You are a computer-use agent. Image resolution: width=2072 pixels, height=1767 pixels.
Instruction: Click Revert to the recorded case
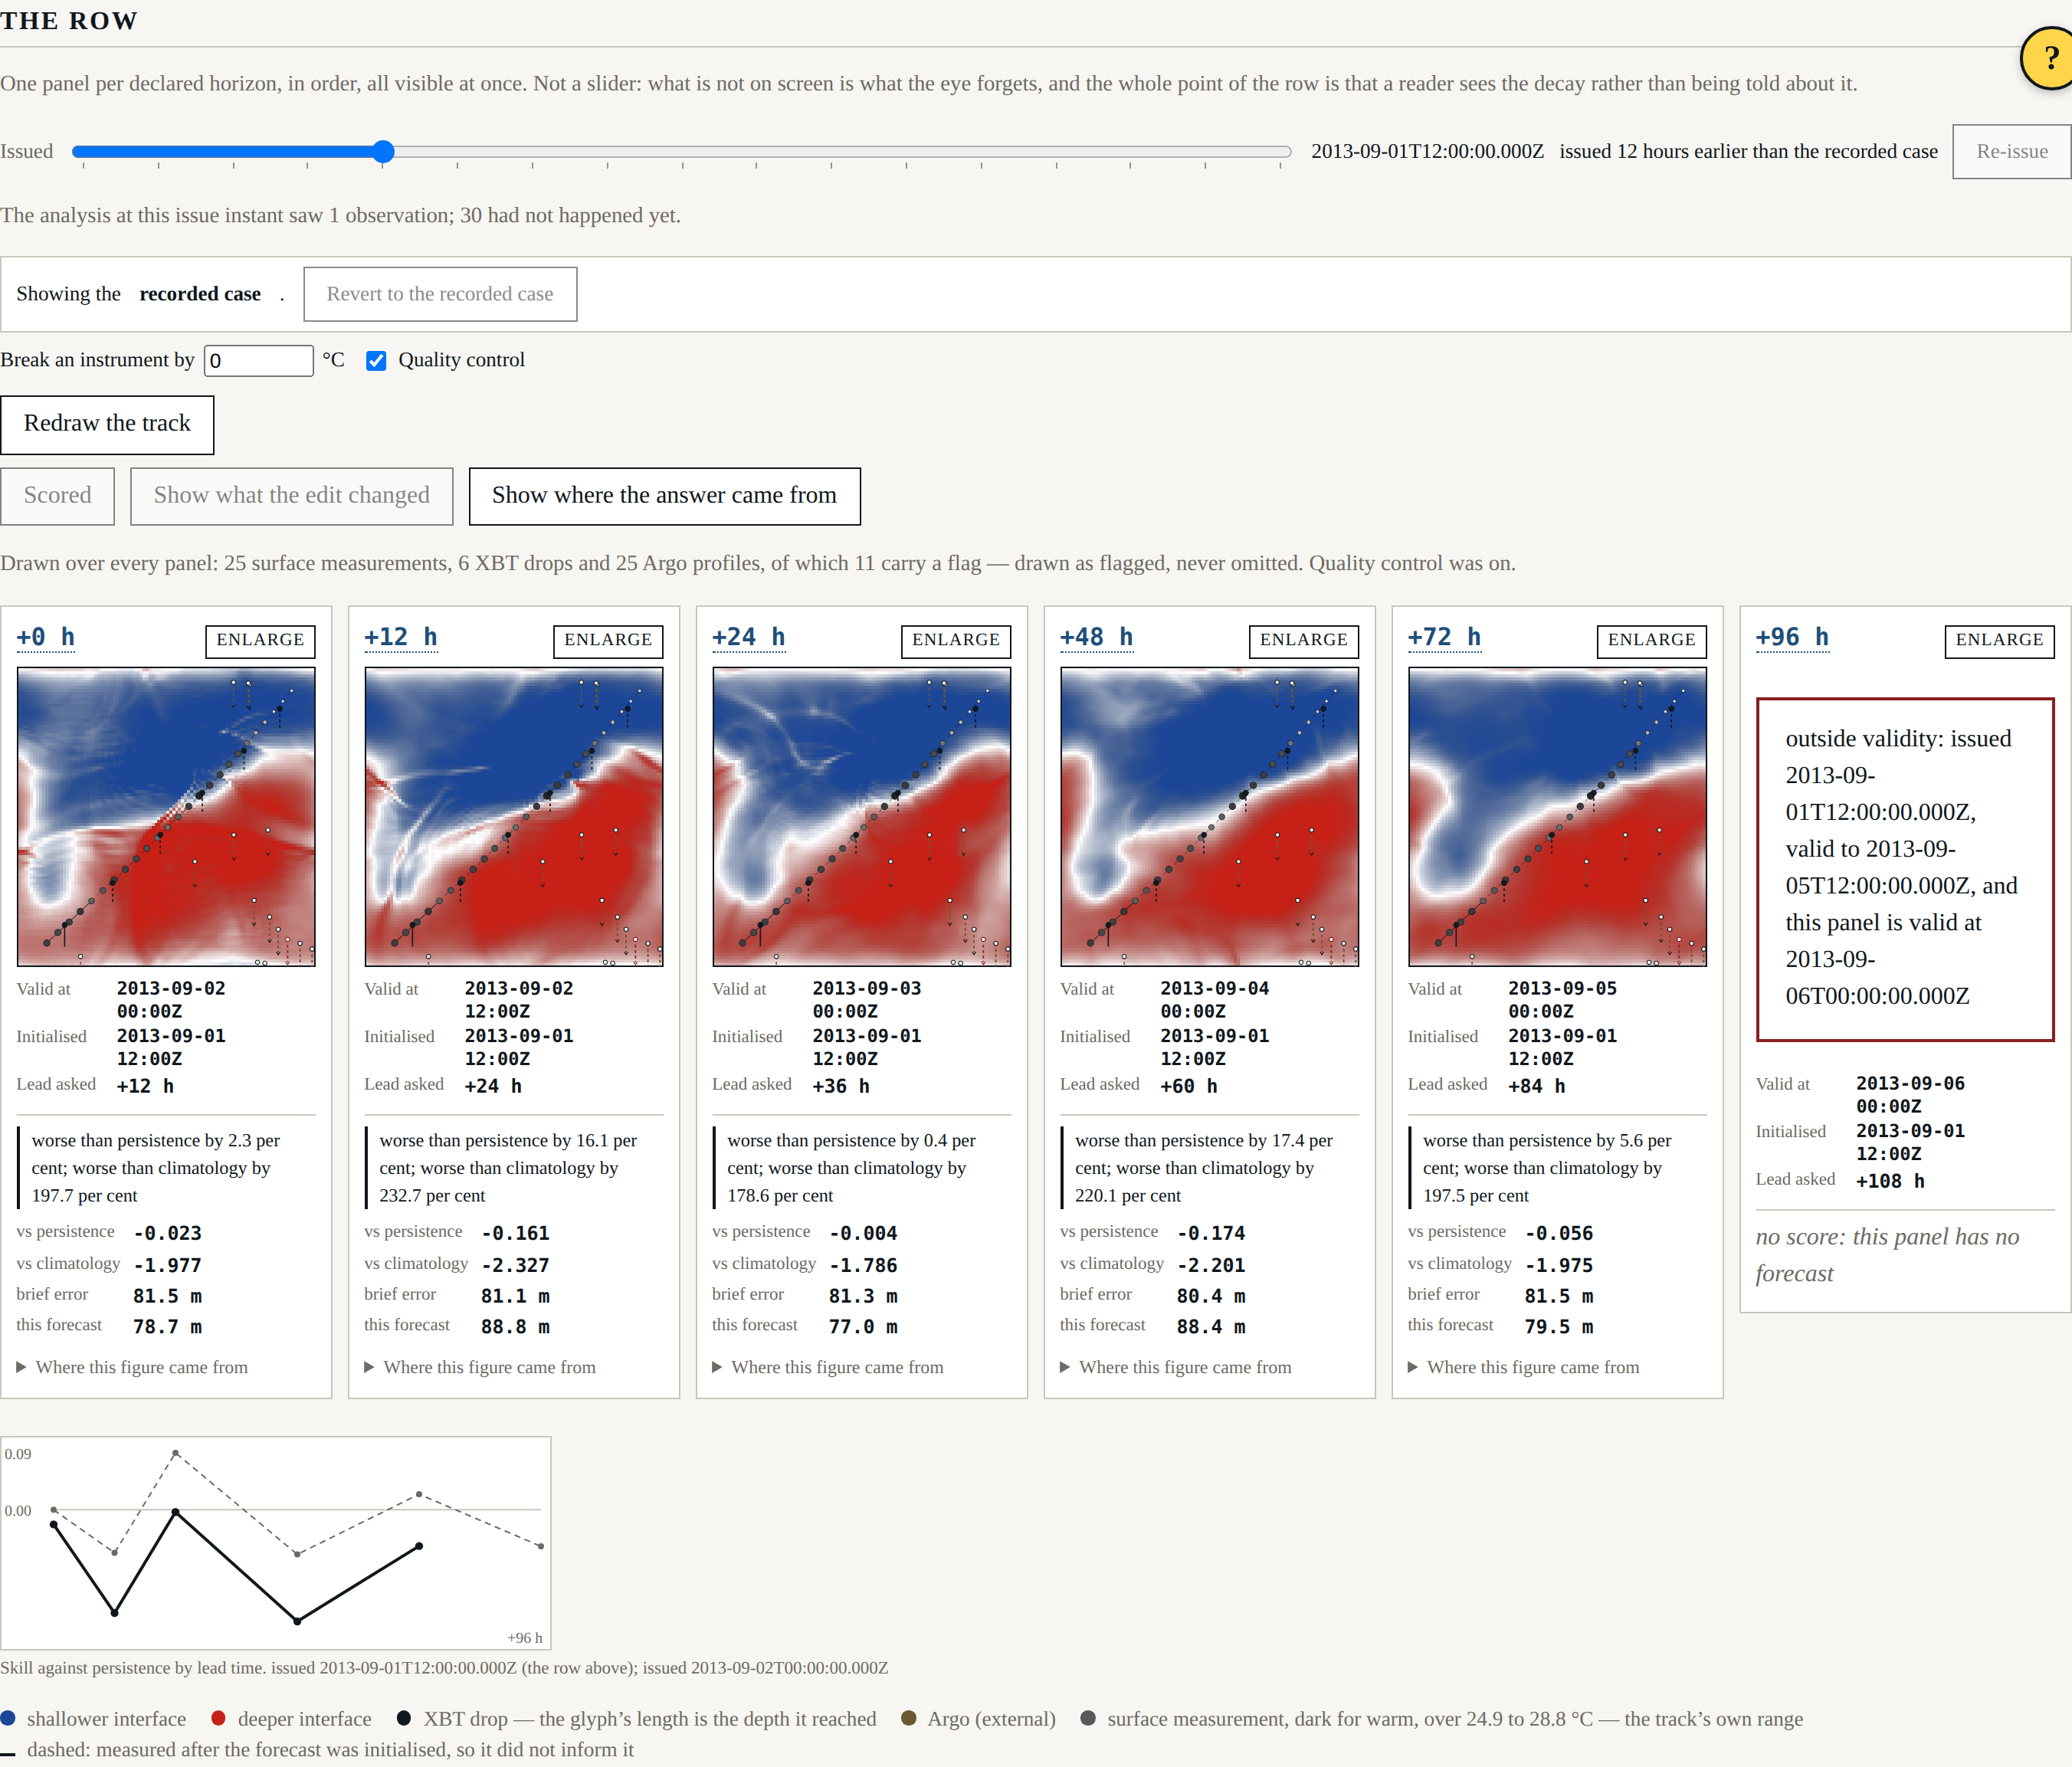(x=440, y=294)
